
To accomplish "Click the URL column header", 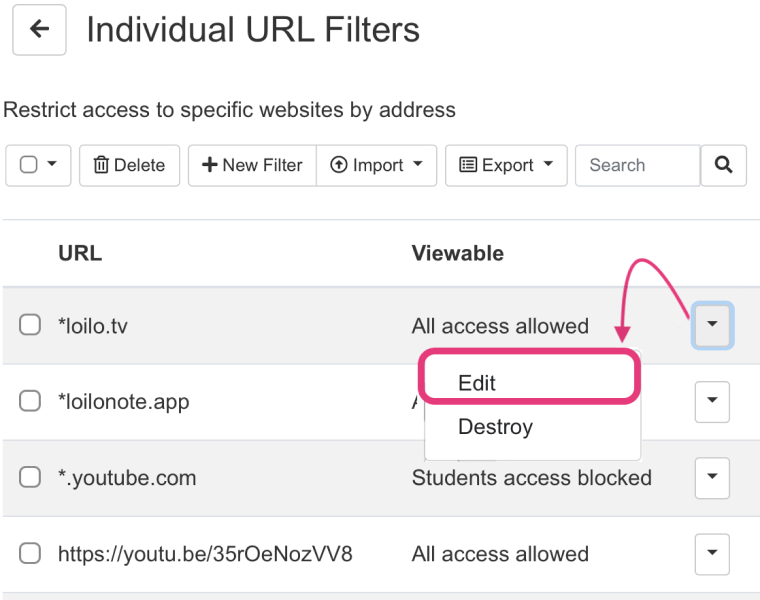I will click(x=80, y=253).
